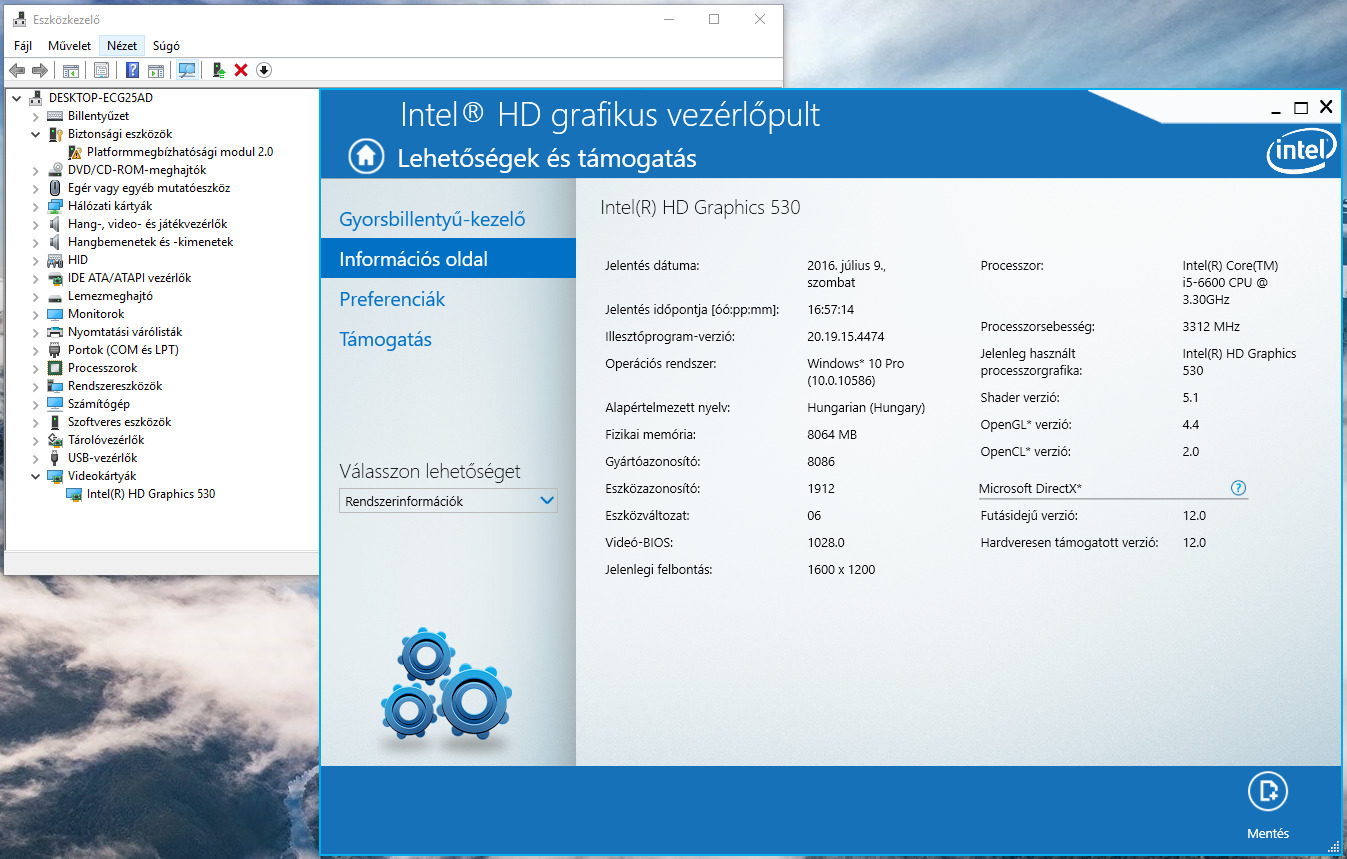Select Szoftveres eszközök item
The image size is (1347, 859).
[x=119, y=422]
